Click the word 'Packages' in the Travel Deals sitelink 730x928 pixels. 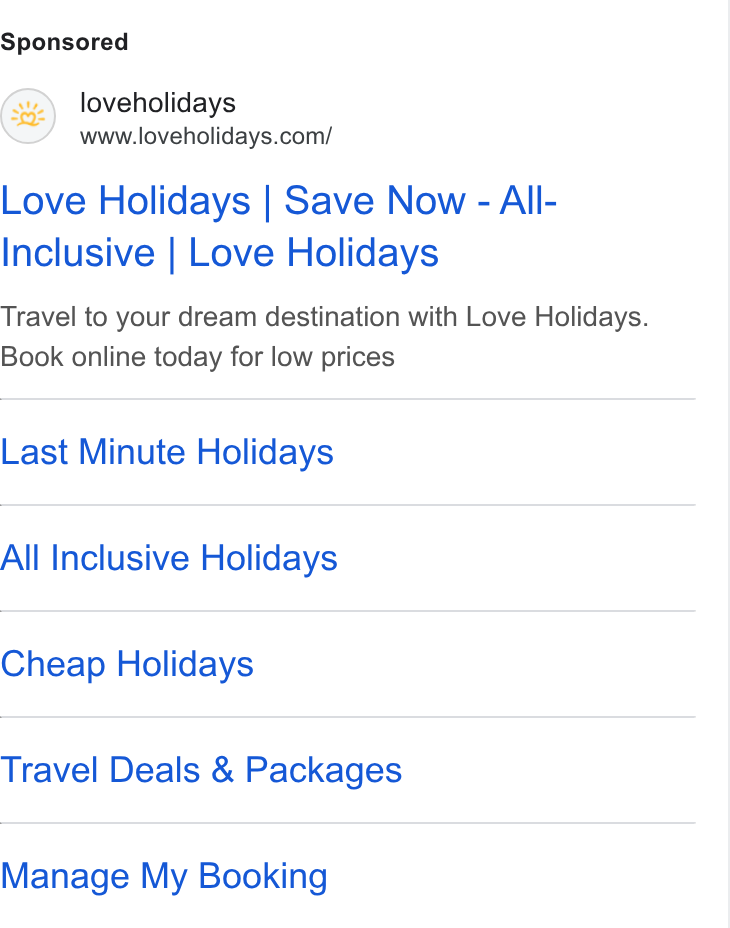click(324, 771)
